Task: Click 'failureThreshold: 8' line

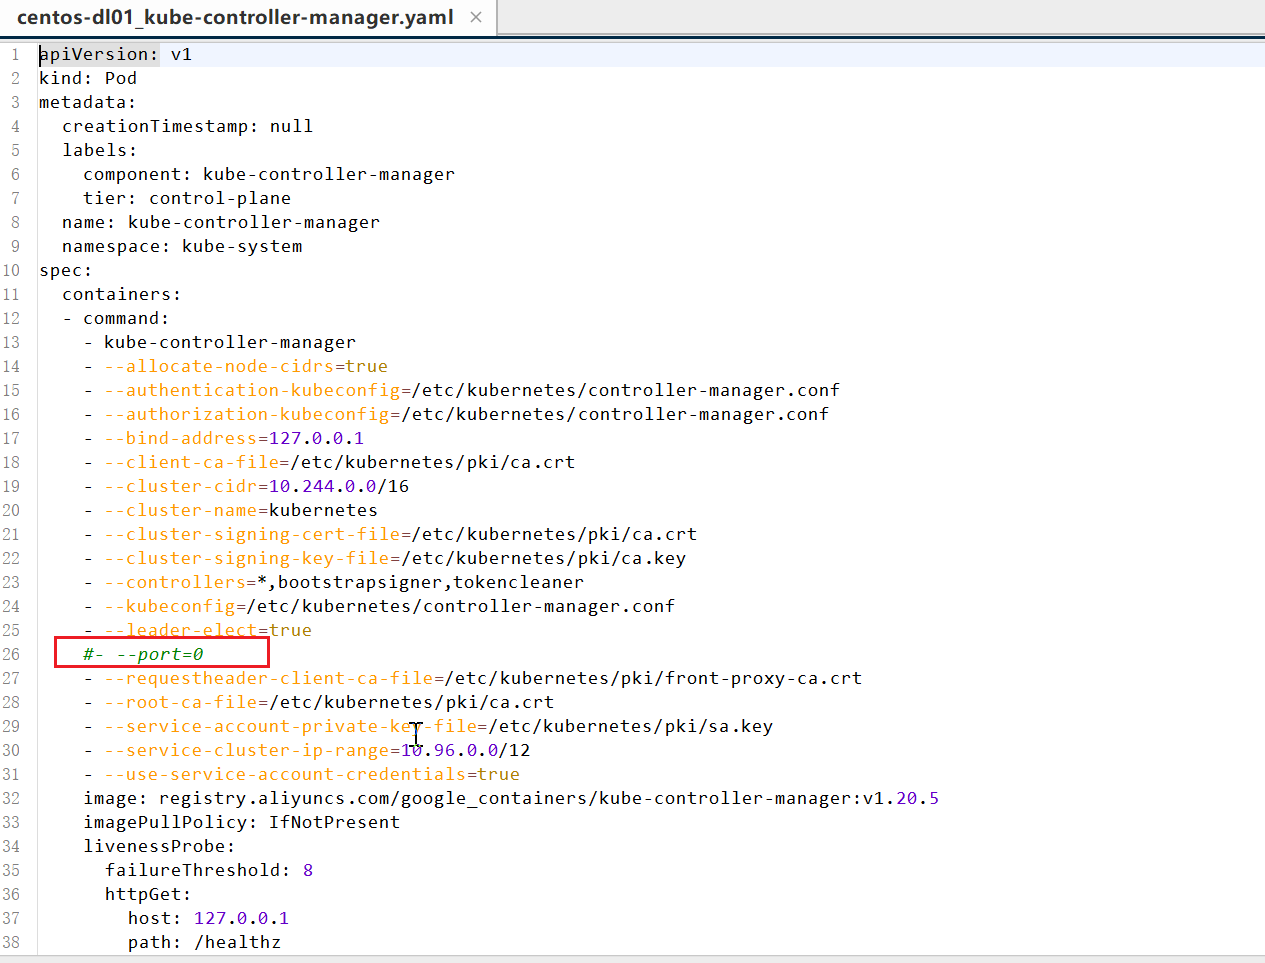Action: click(x=209, y=870)
